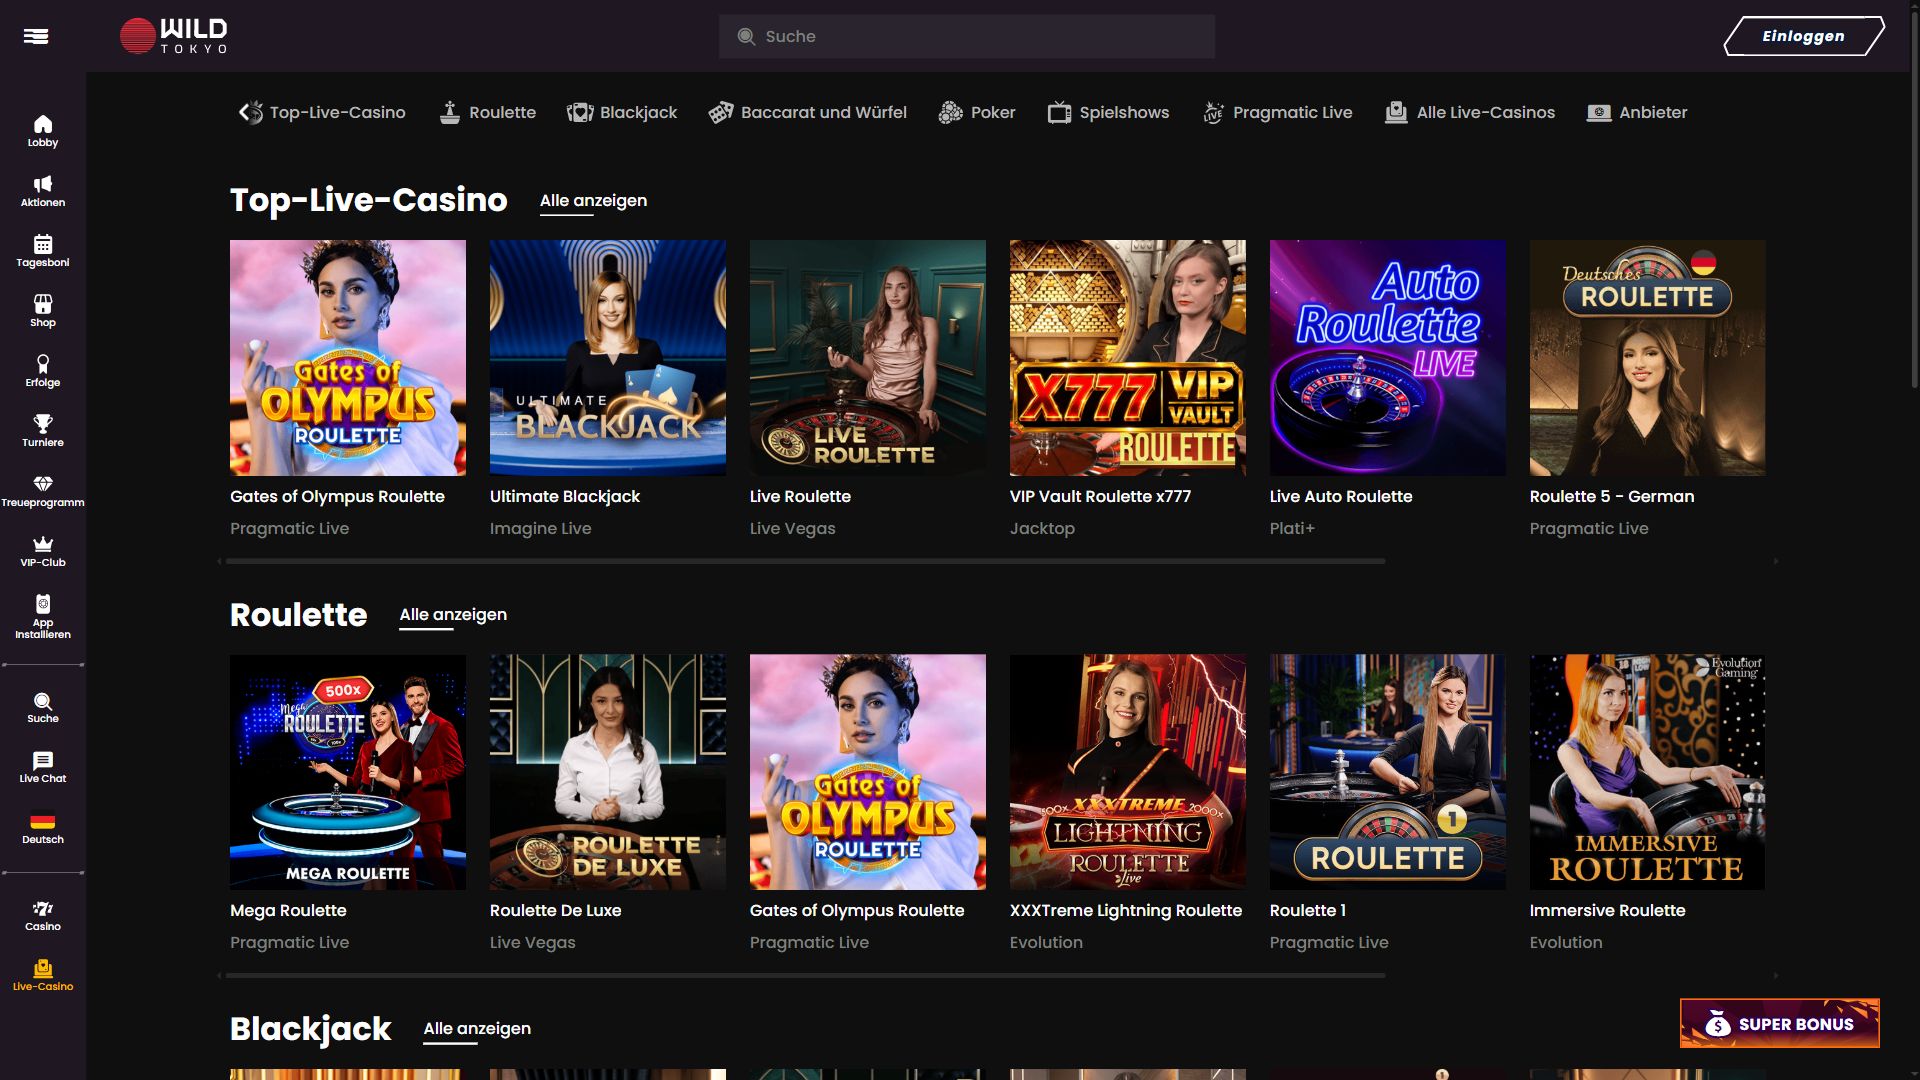1920x1080 pixels.
Task: Open Roulette 5 - German thumbnail
Action: (x=1648, y=358)
